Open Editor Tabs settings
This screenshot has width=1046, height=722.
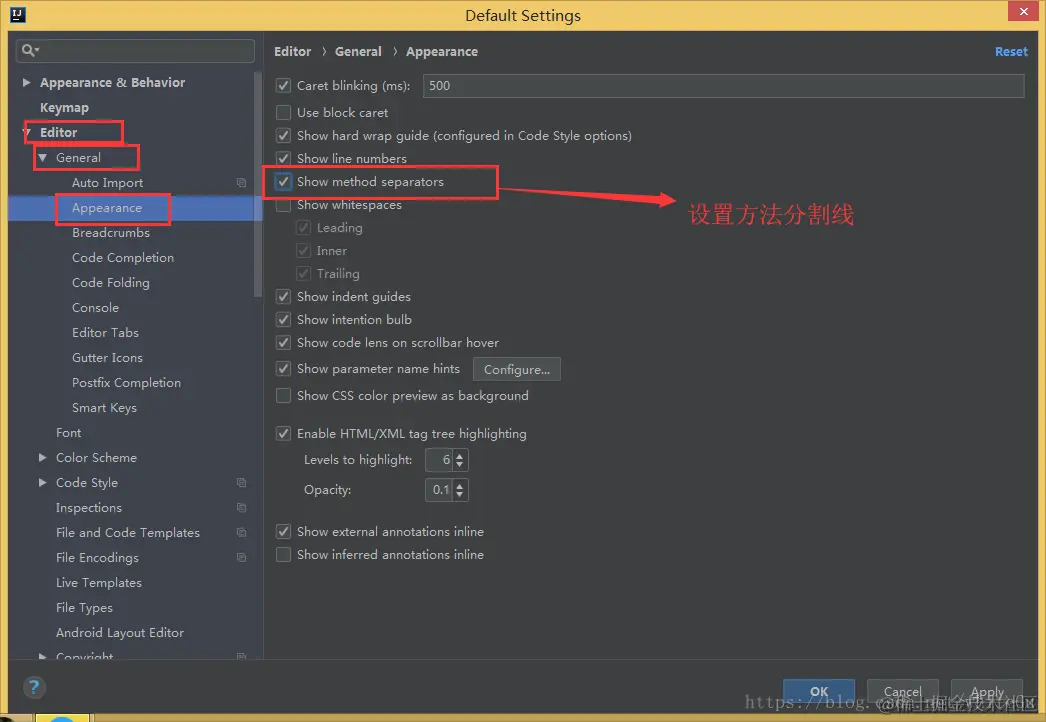[105, 332]
